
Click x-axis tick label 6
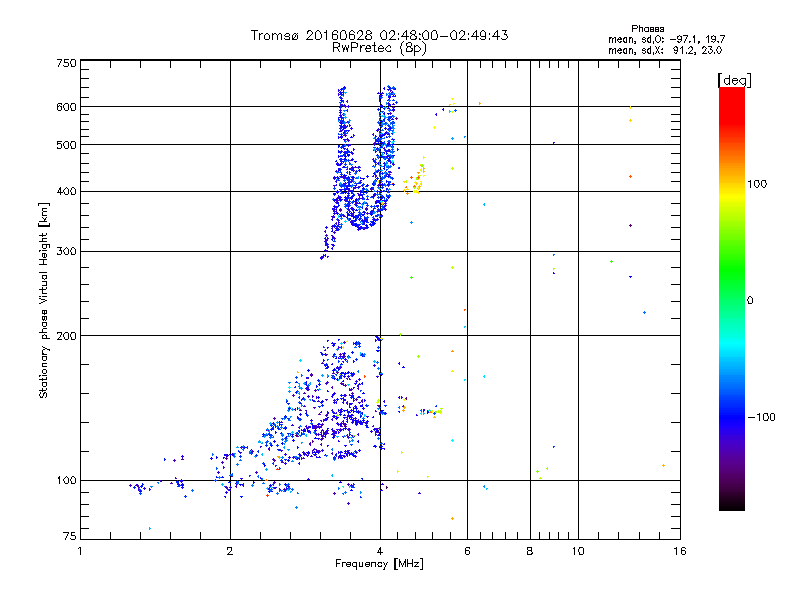pyautogui.click(x=467, y=551)
